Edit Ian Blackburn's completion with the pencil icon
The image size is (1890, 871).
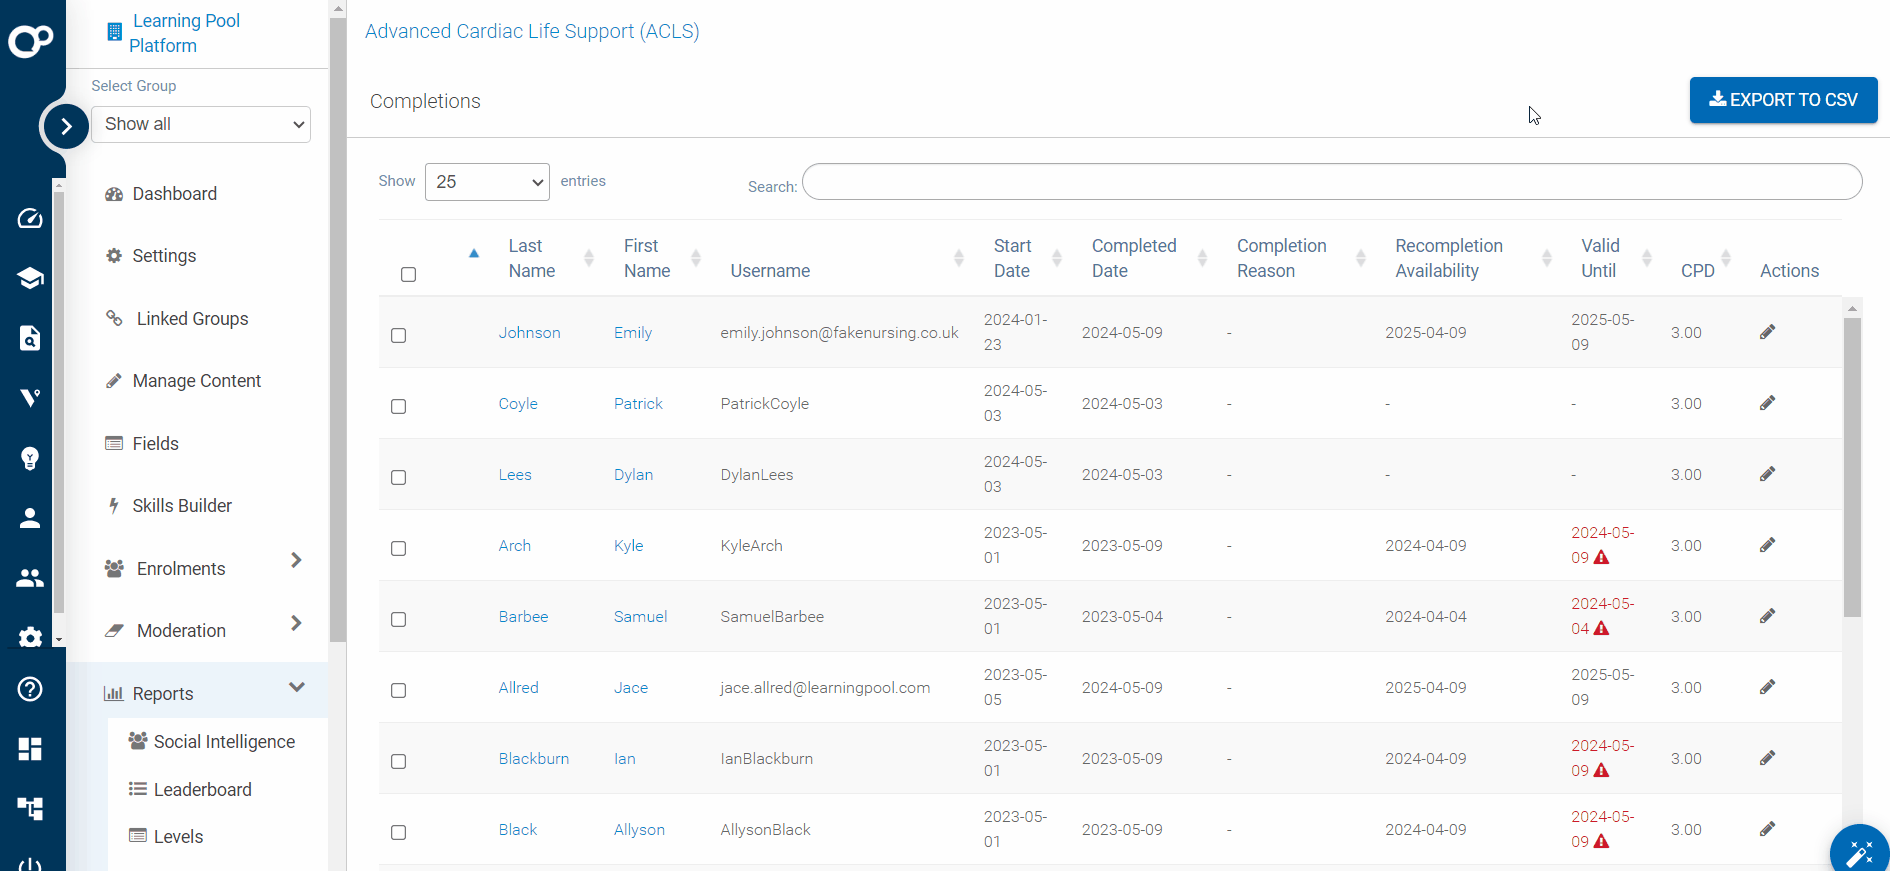(1768, 758)
